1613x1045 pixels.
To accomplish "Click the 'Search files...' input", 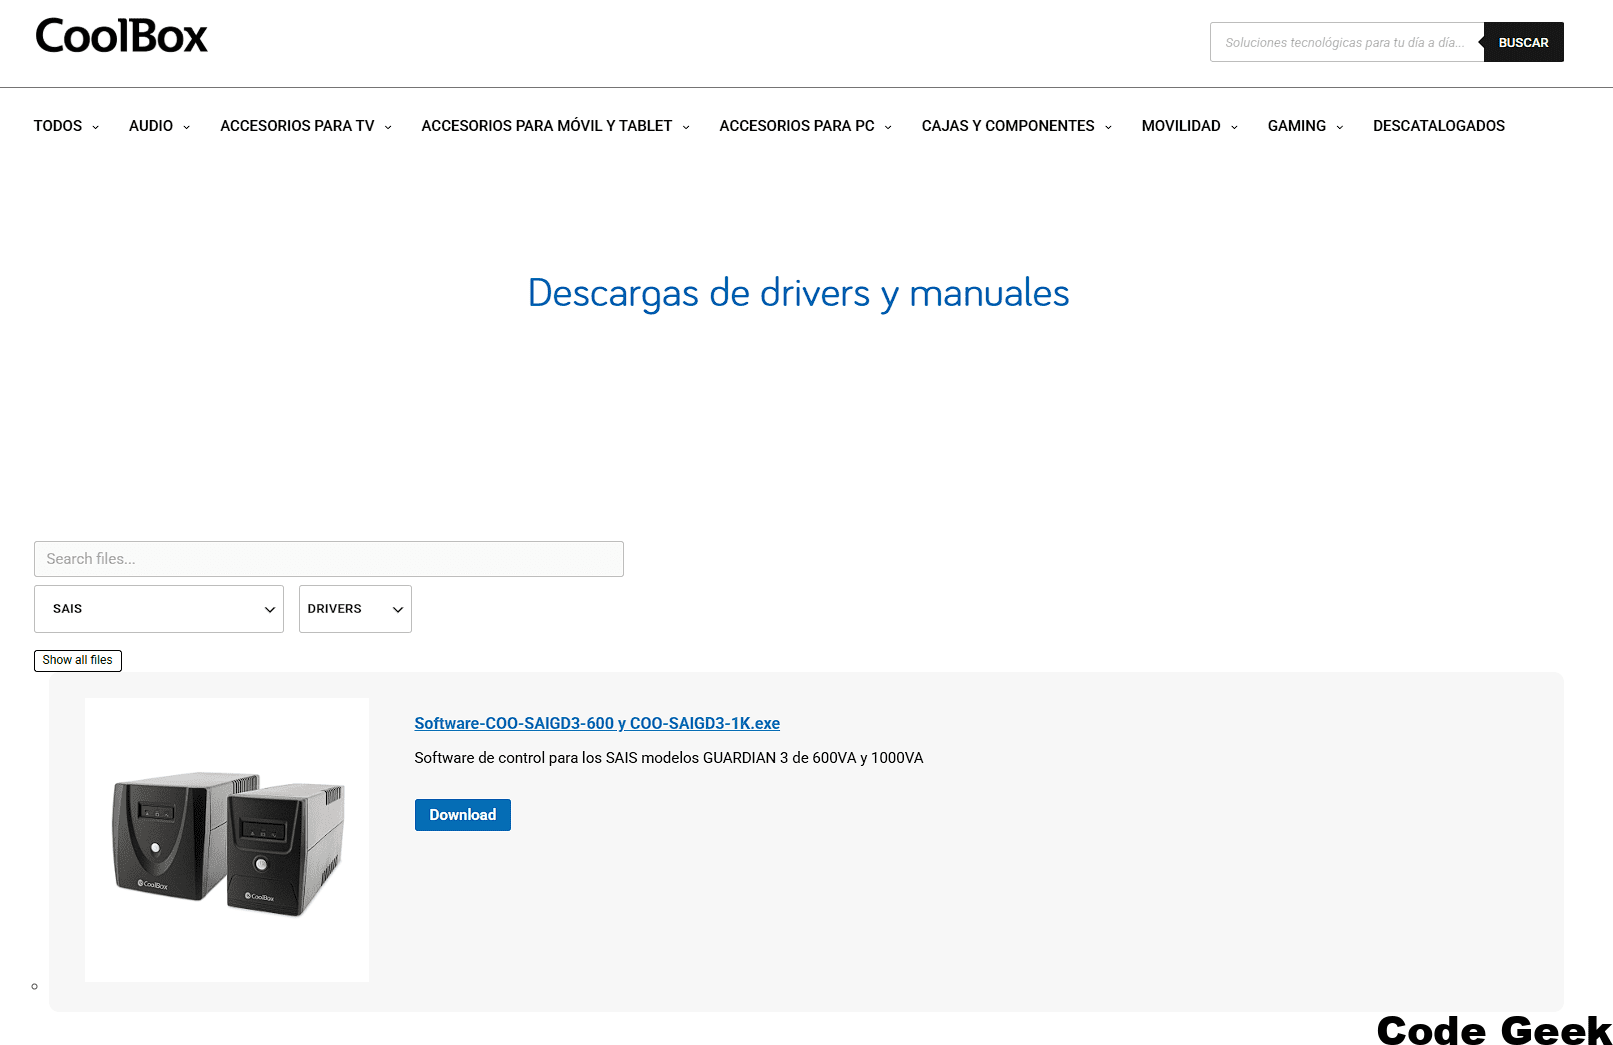I will point(329,559).
